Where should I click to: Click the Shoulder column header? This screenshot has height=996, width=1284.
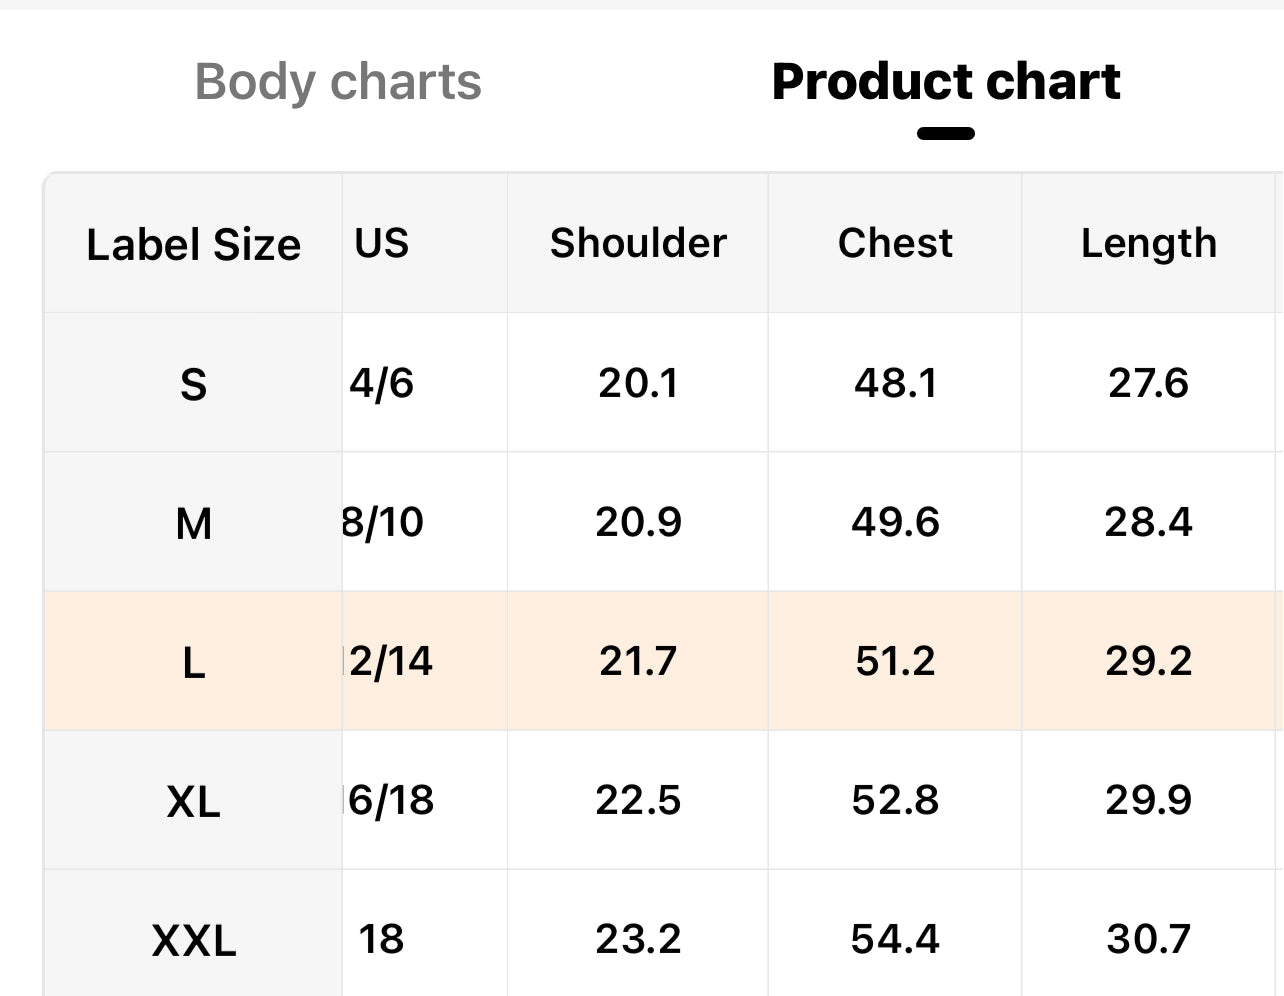pyautogui.click(x=638, y=244)
